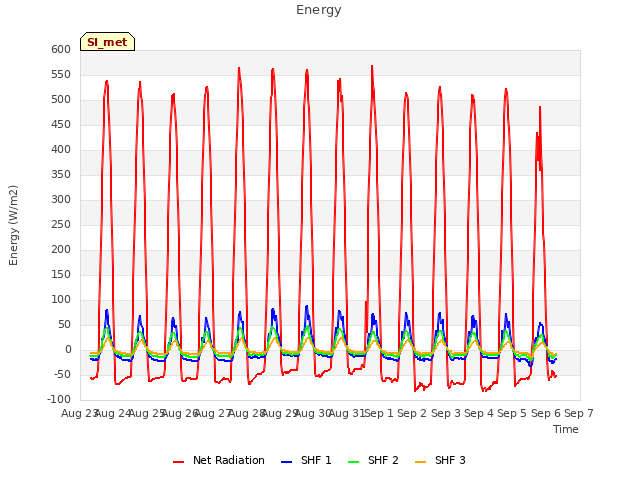Image resolution: width=640 pixels, height=480 pixels.
Task: Click the Energy (W/m2) y-axis label
Action: (13, 225)
